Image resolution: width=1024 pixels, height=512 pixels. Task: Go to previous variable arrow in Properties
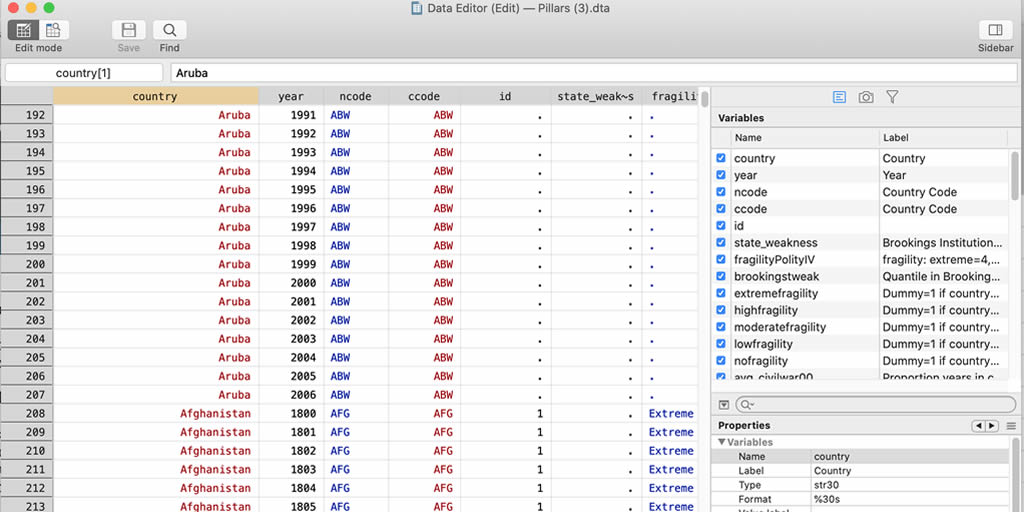point(978,426)
